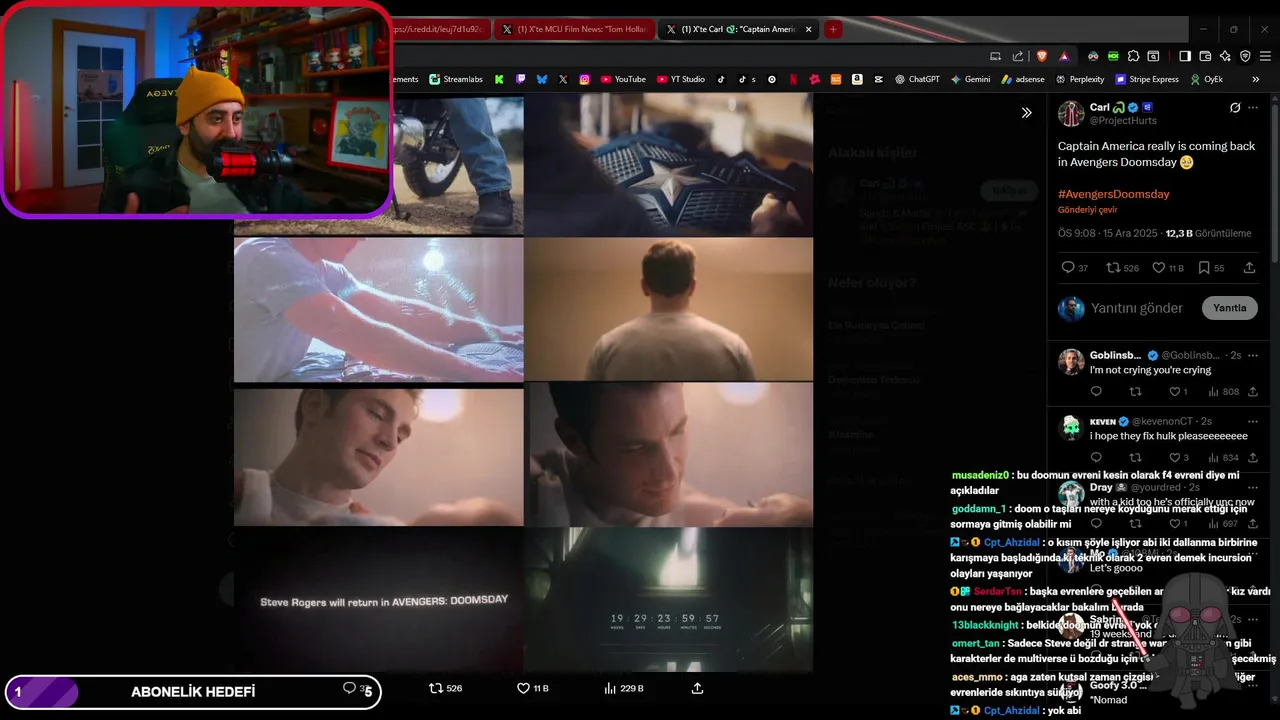Open a new browser tab
This screenshot has height=720, width=1280.
click(833, 29)
